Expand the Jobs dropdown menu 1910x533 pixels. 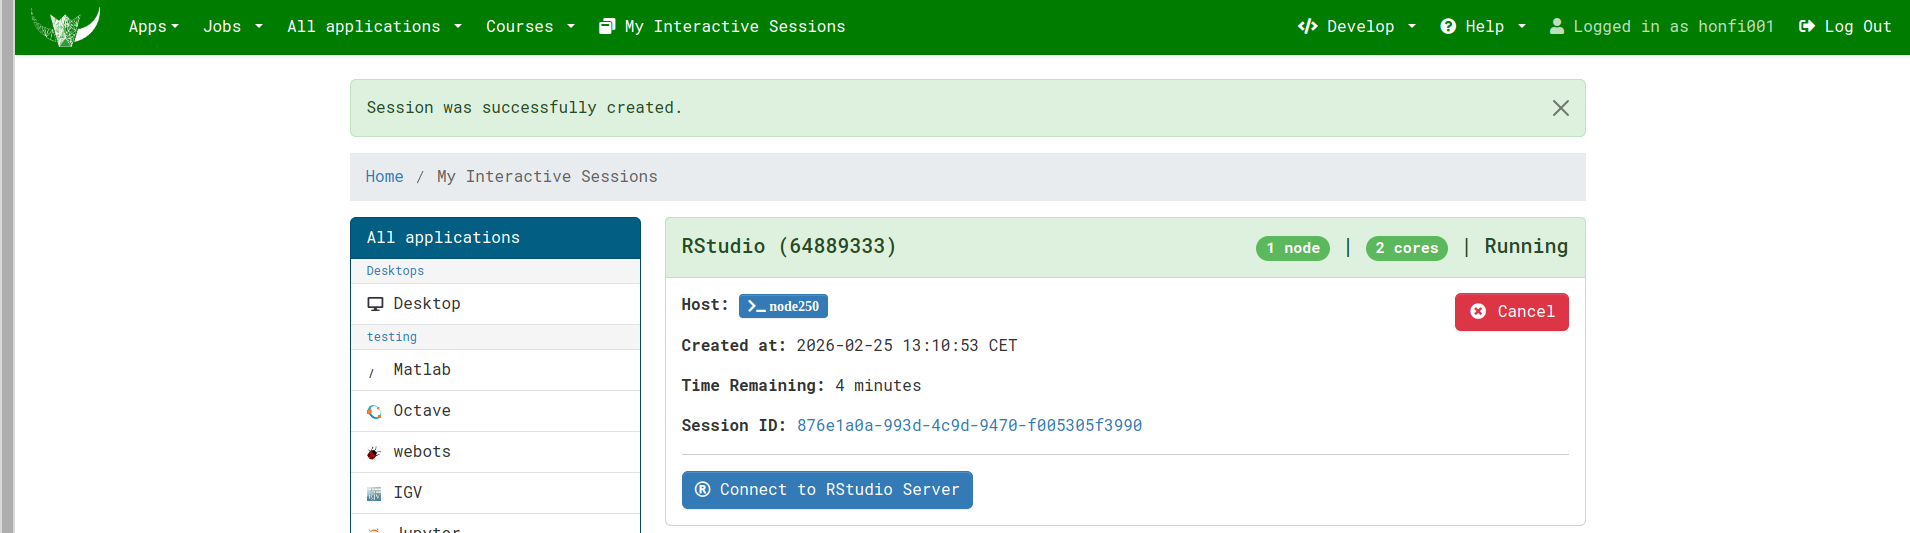coord(232,27)
